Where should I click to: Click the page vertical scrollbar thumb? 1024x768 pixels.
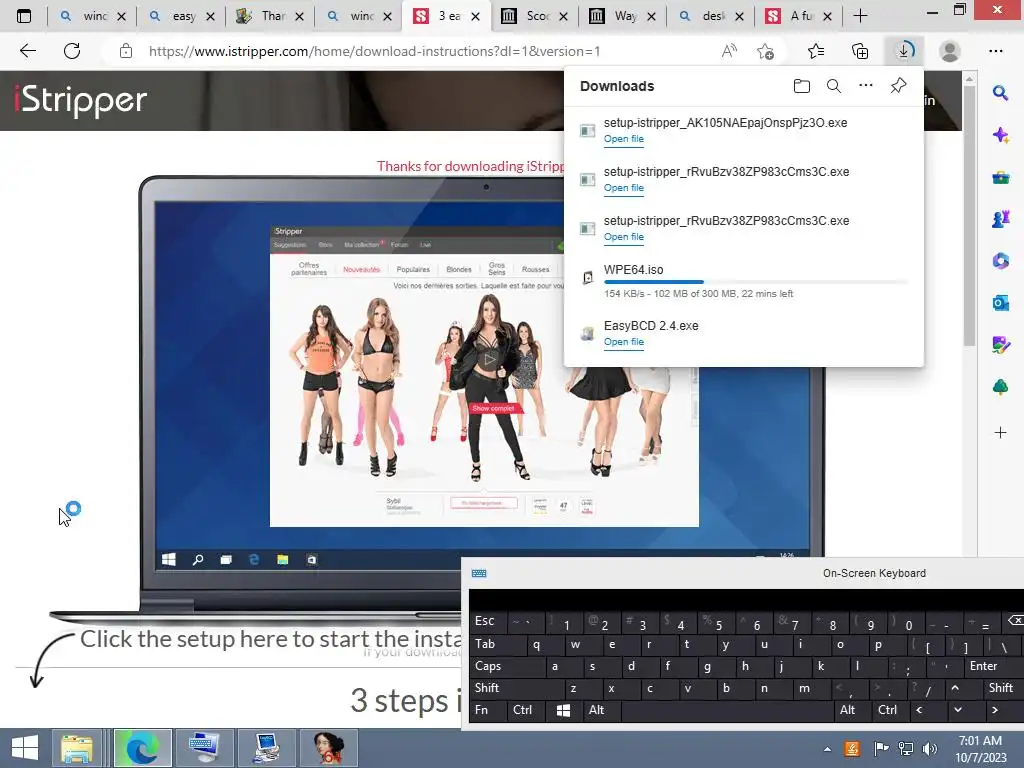[x=969, y=216]
